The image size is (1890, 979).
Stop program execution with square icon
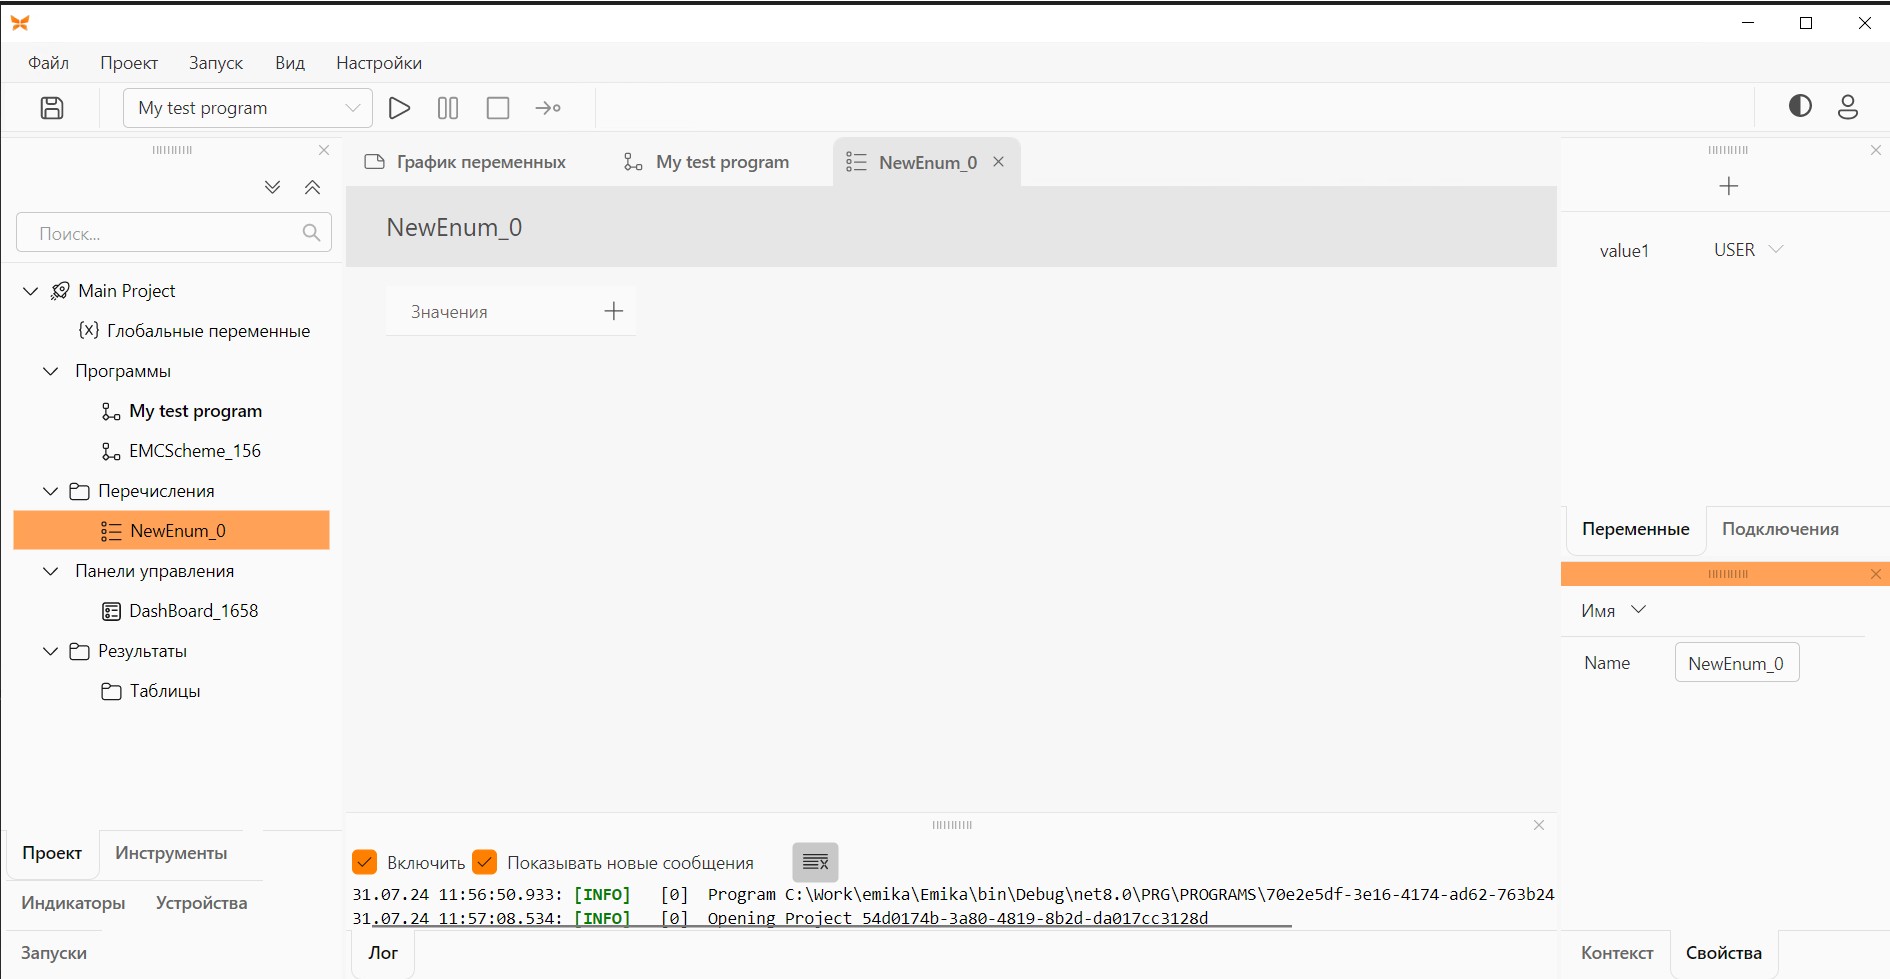tap(498, 108)
